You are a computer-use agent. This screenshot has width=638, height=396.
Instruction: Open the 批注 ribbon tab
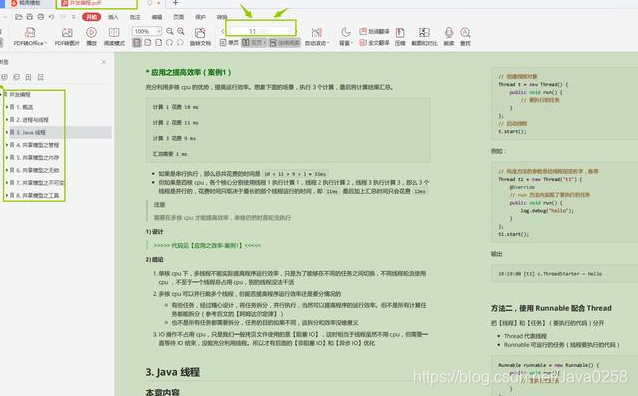tap(135, 17)
